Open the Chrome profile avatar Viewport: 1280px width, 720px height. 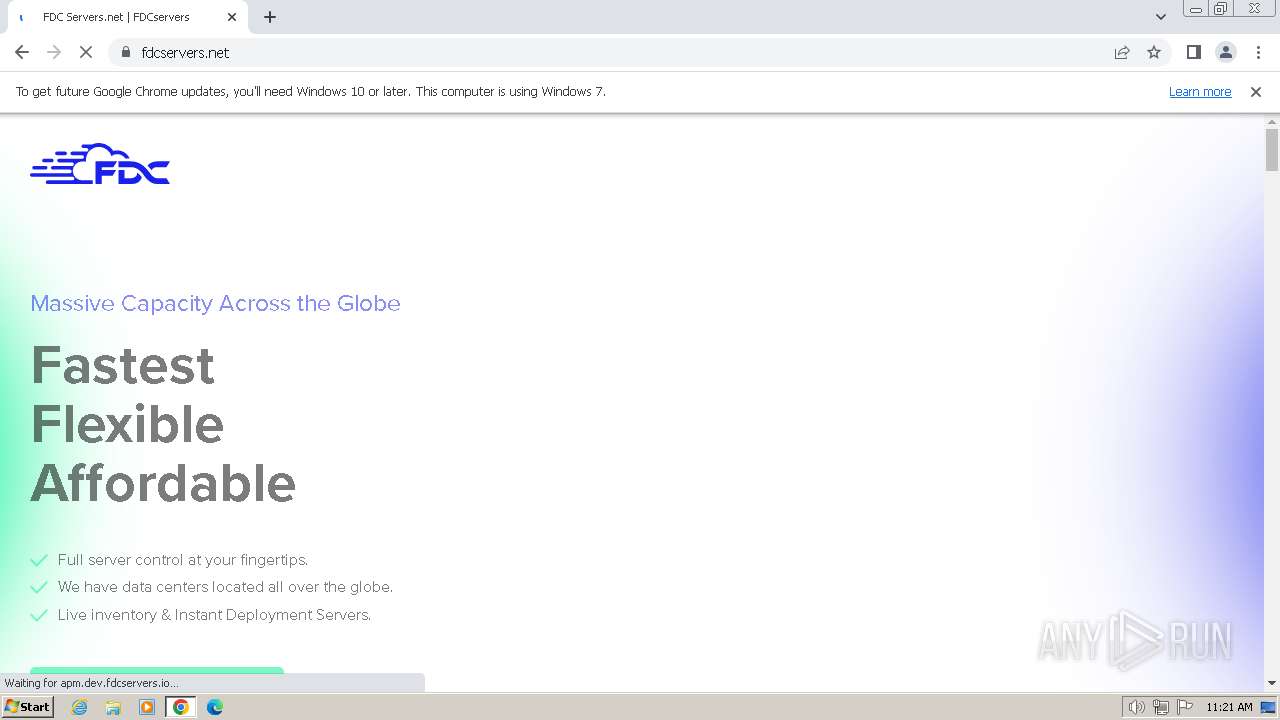(1225, 52)
